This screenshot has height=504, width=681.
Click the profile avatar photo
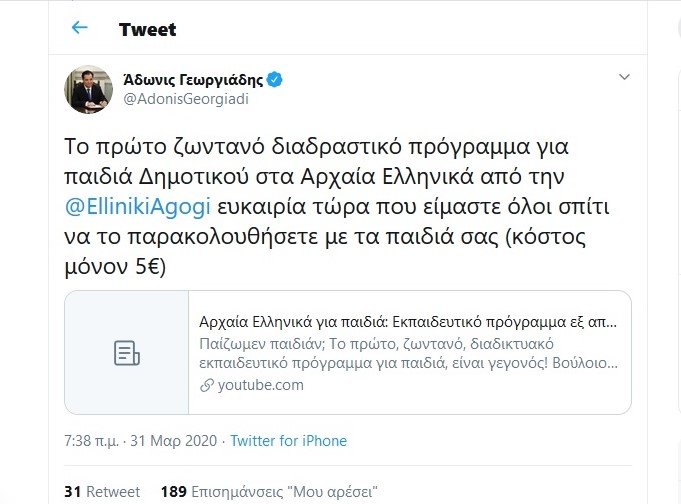click(88, 90)
